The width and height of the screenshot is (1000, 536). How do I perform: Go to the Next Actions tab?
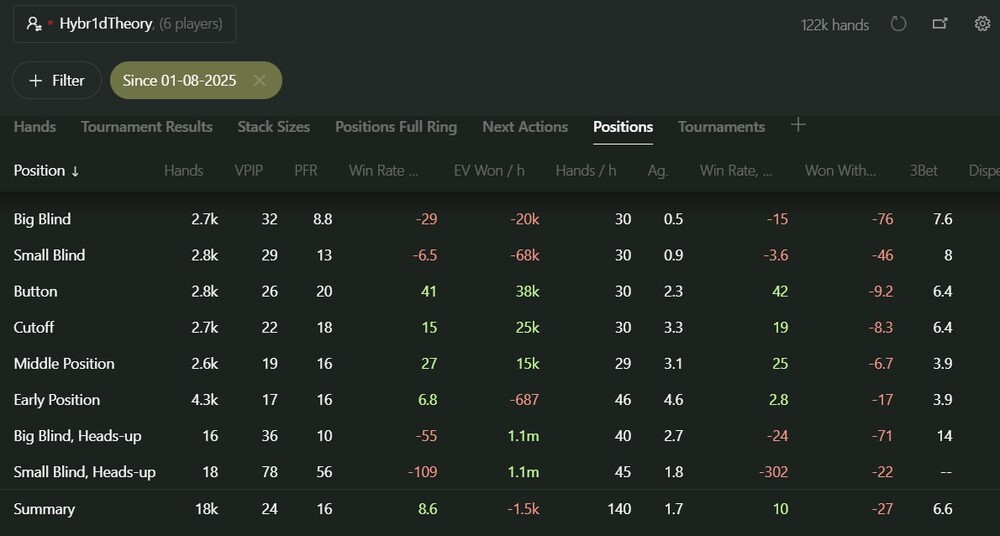pyautogui.click(x=525, y=127)
